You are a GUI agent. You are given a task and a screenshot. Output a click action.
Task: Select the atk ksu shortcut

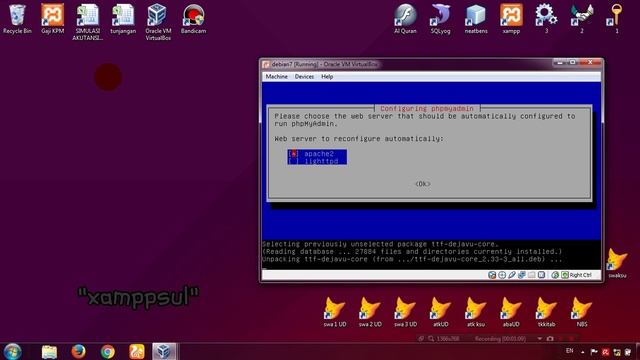pyautogui.click(x=476, y=312)
